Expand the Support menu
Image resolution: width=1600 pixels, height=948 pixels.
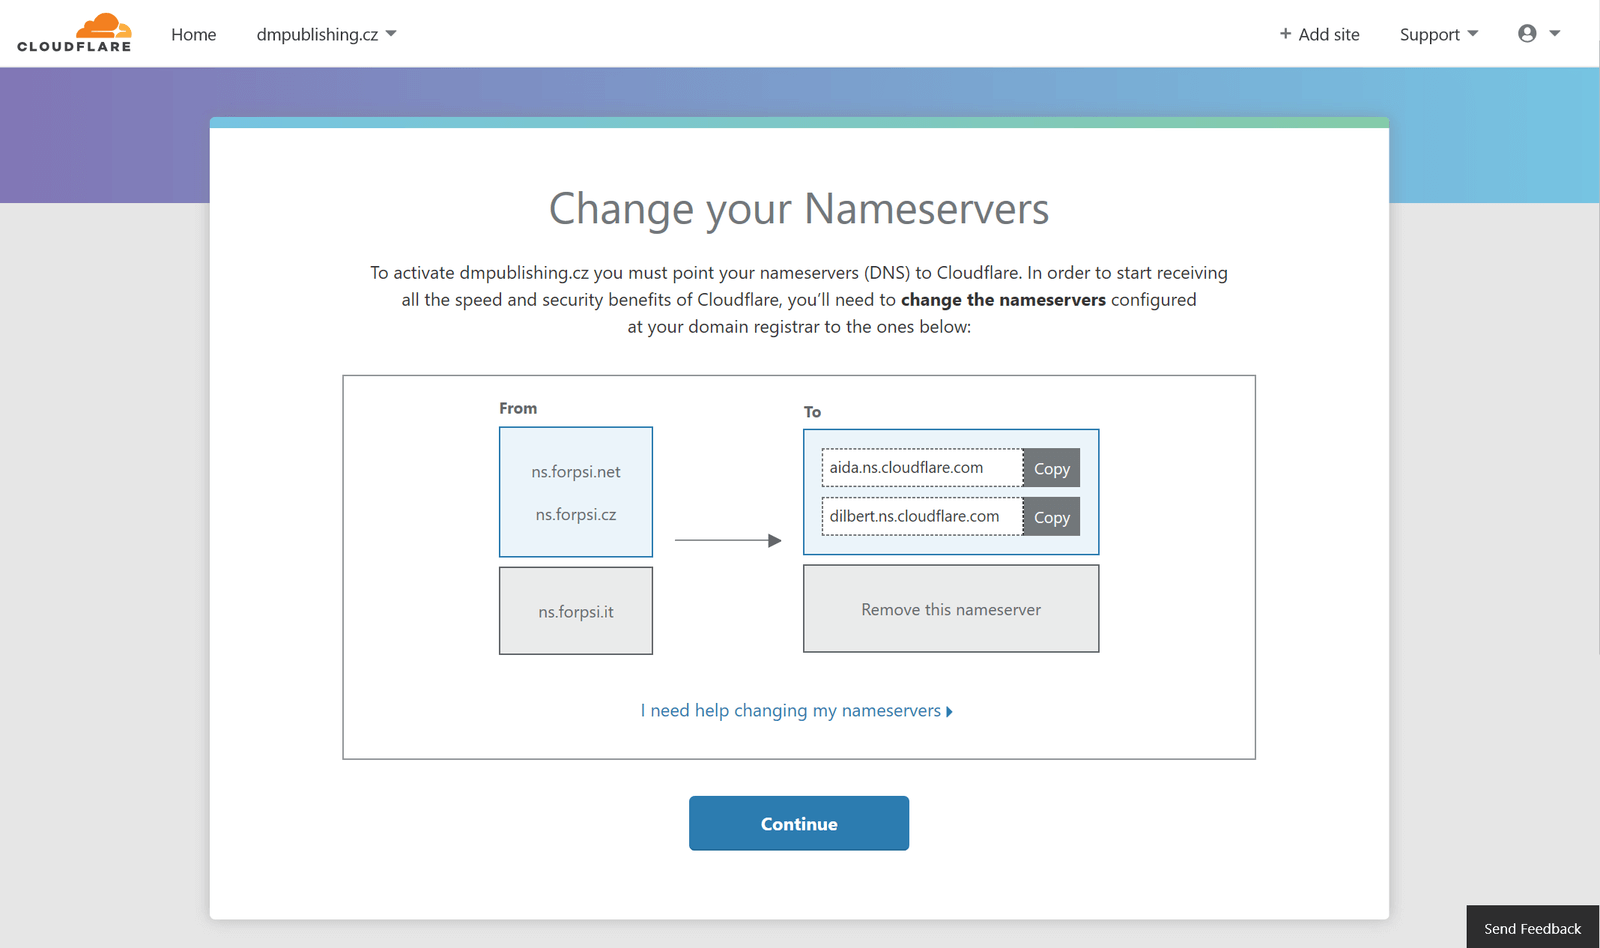coord(1438,34)
